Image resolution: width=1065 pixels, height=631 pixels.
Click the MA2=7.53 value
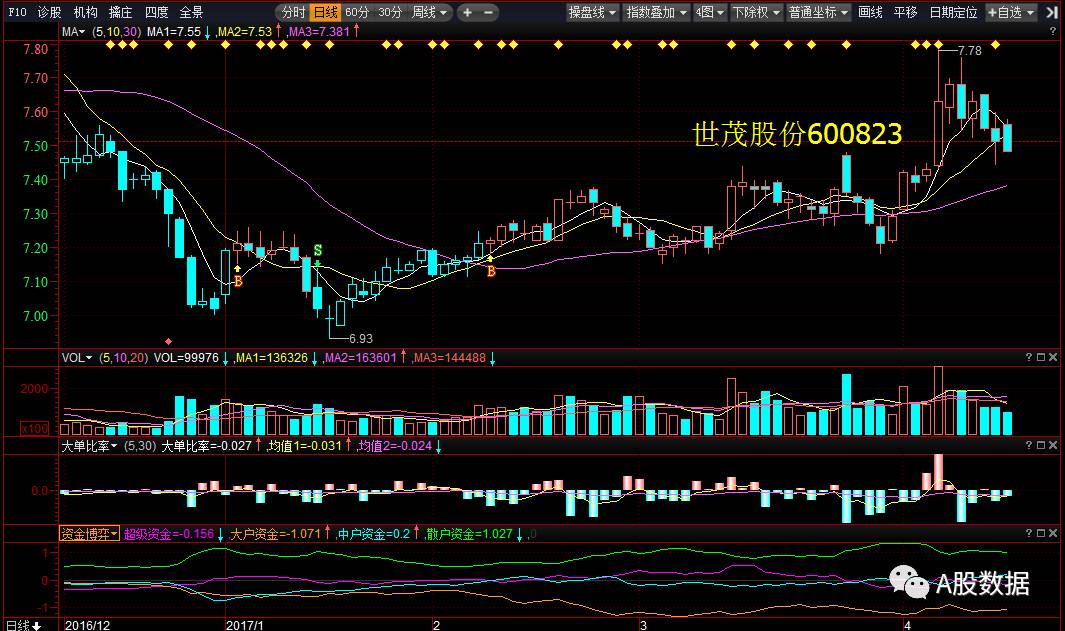click(245, 32)
